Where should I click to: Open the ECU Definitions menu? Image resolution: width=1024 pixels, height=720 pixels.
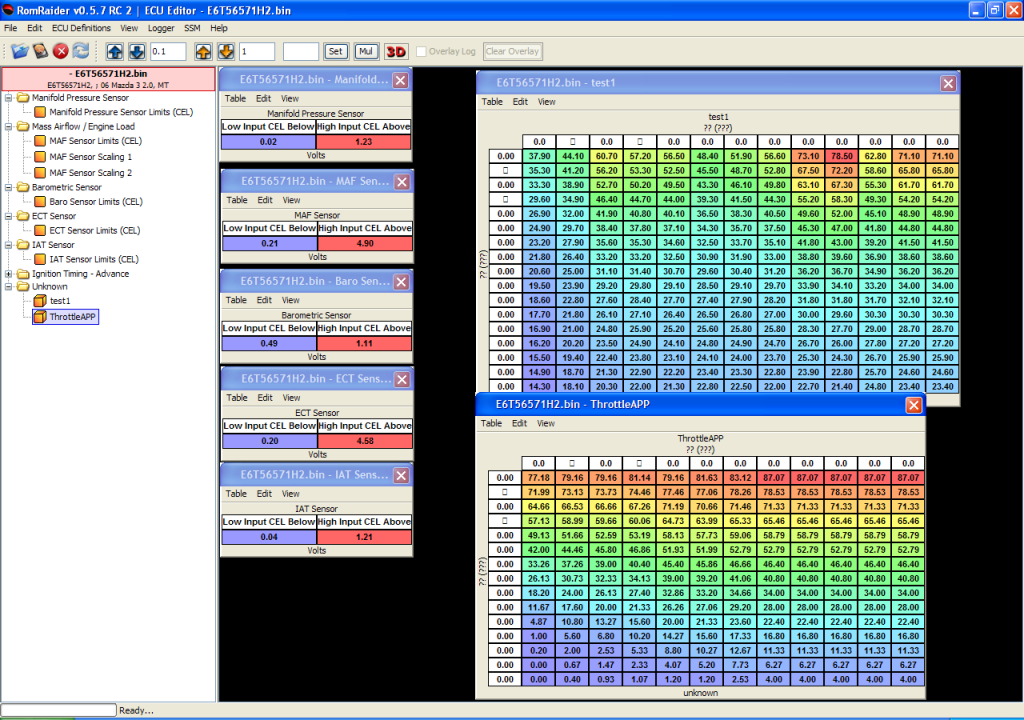click(80, 28)
